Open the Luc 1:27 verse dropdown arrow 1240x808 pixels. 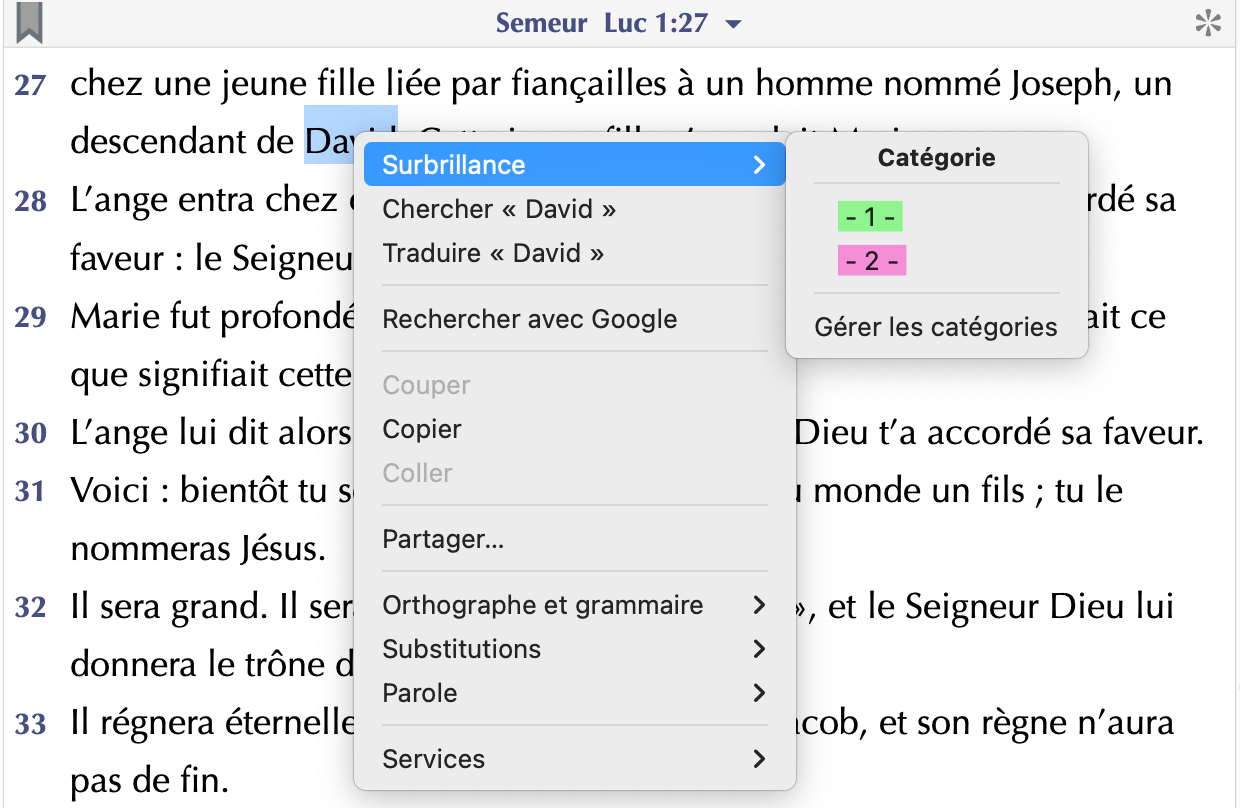click(733, 24)
